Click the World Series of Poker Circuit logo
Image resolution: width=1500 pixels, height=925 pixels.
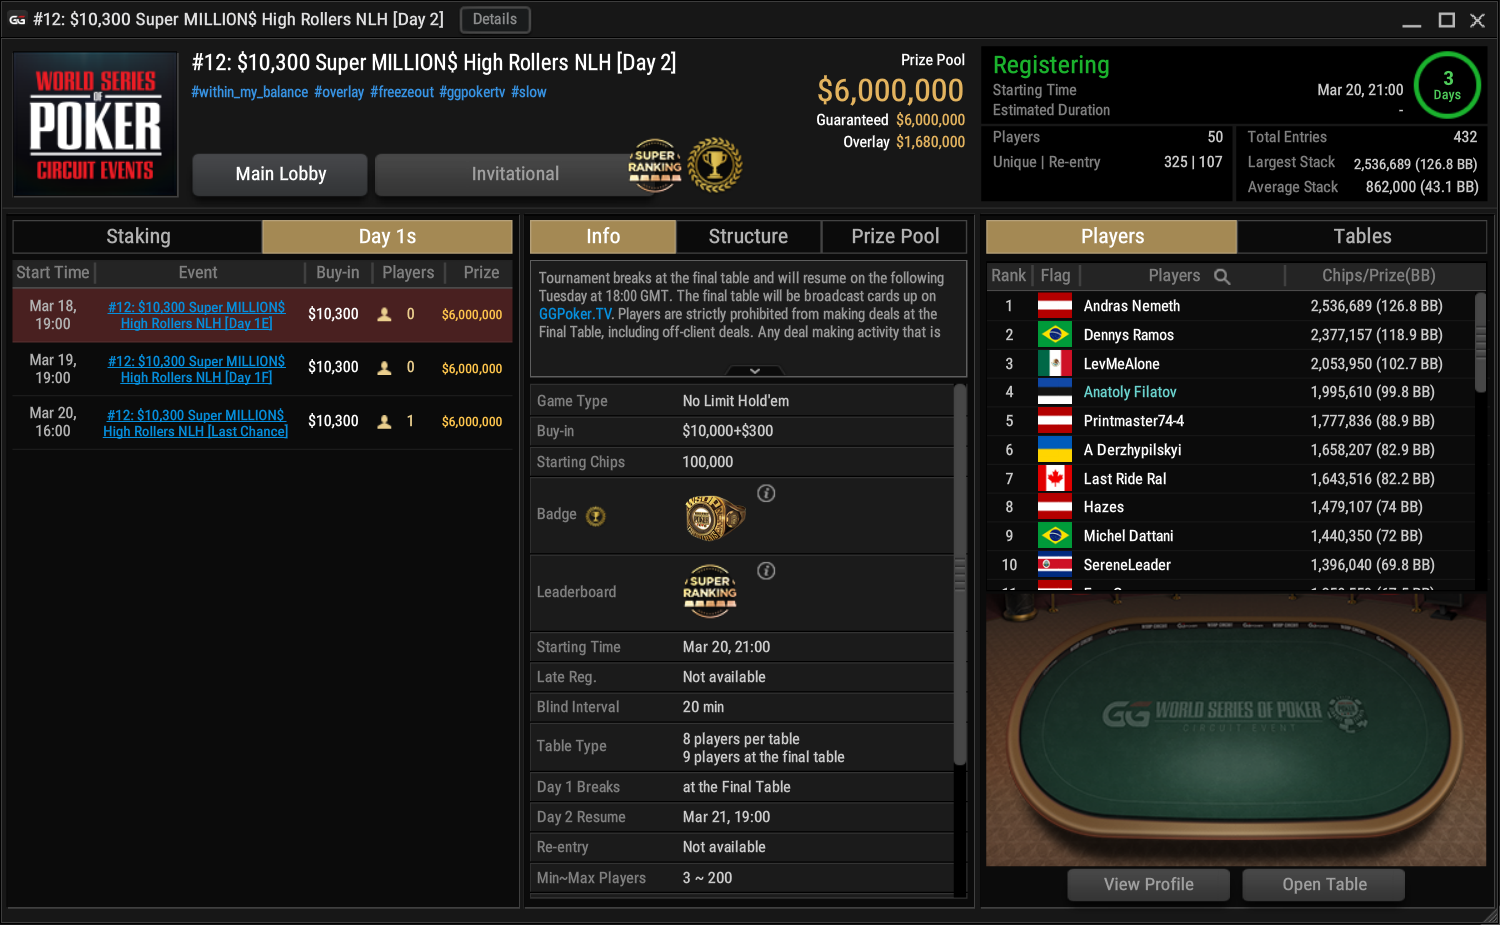click(95, 125)
